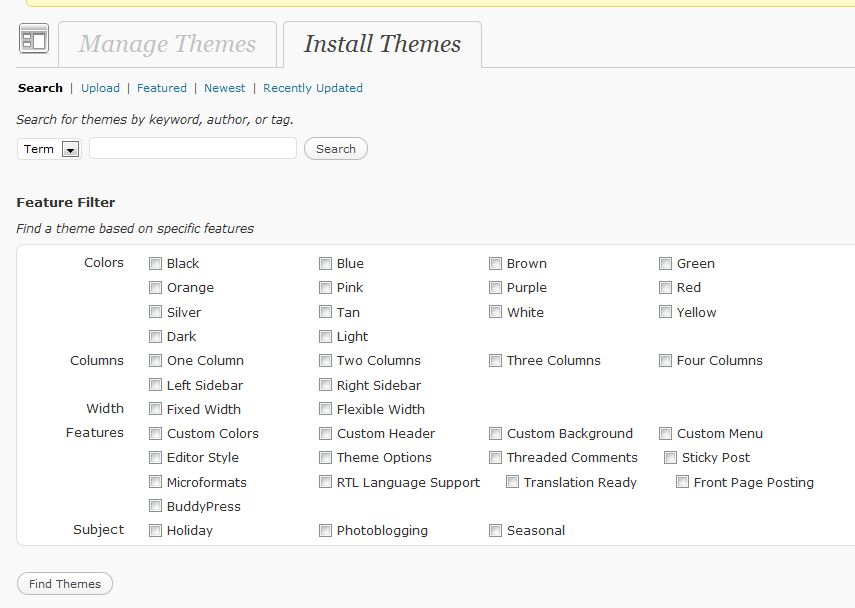This screenshot has height=608, width=855.
Task: Toggle the Flexible Width checkbox
Action: (325, 409)
